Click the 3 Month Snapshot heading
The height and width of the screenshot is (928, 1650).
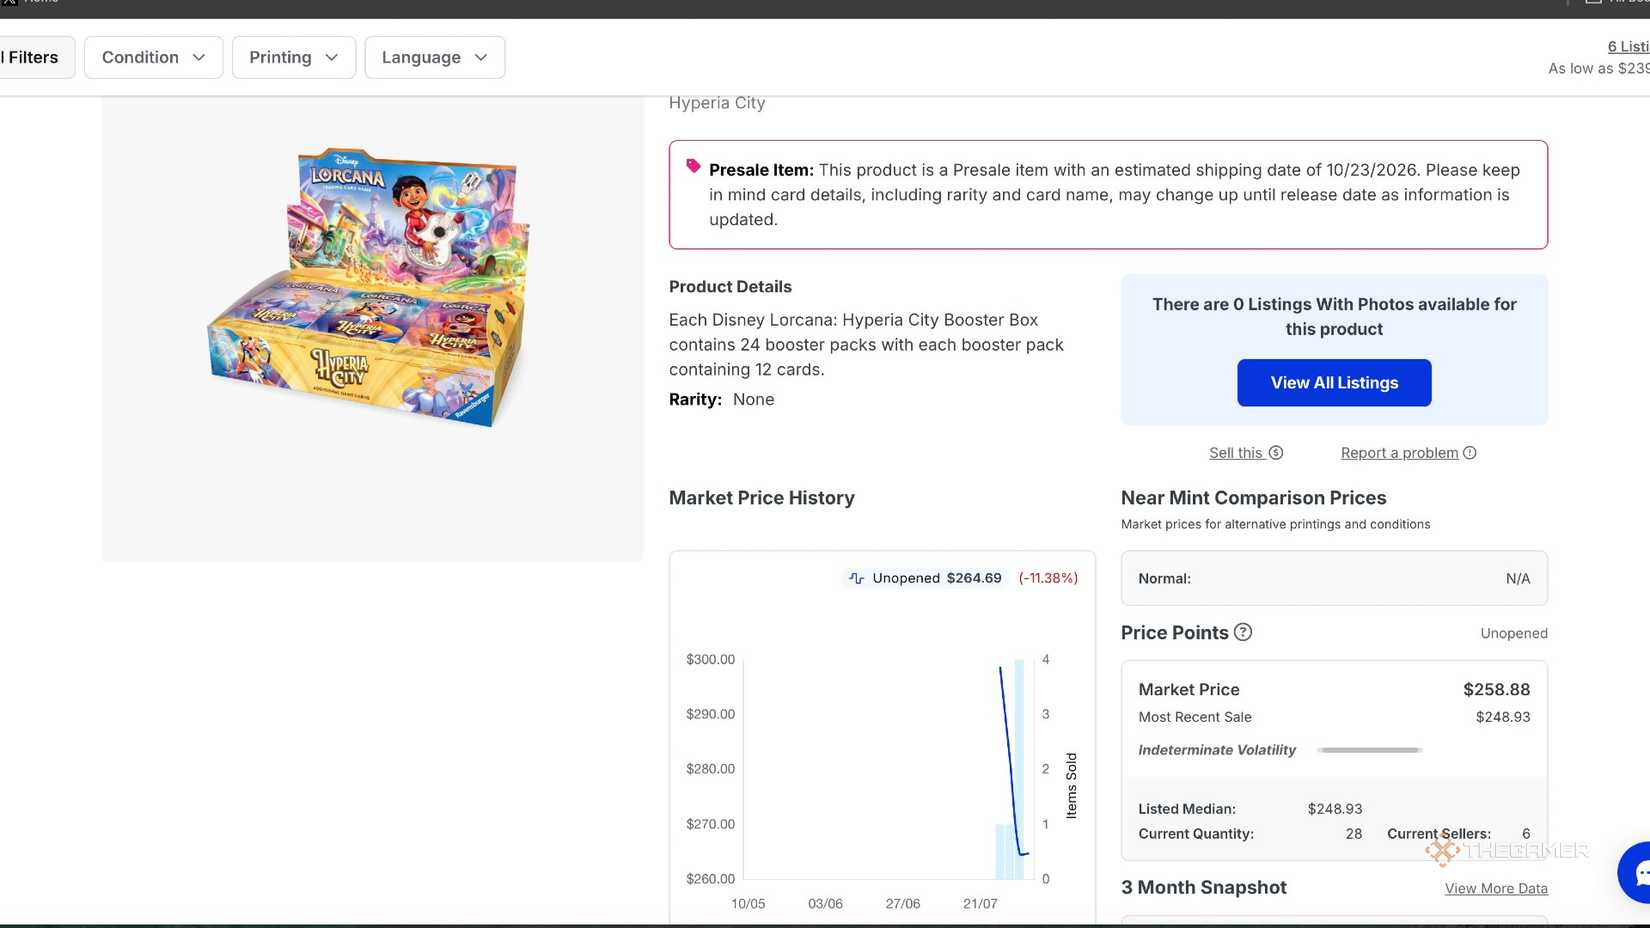(x=1204, y=887)
